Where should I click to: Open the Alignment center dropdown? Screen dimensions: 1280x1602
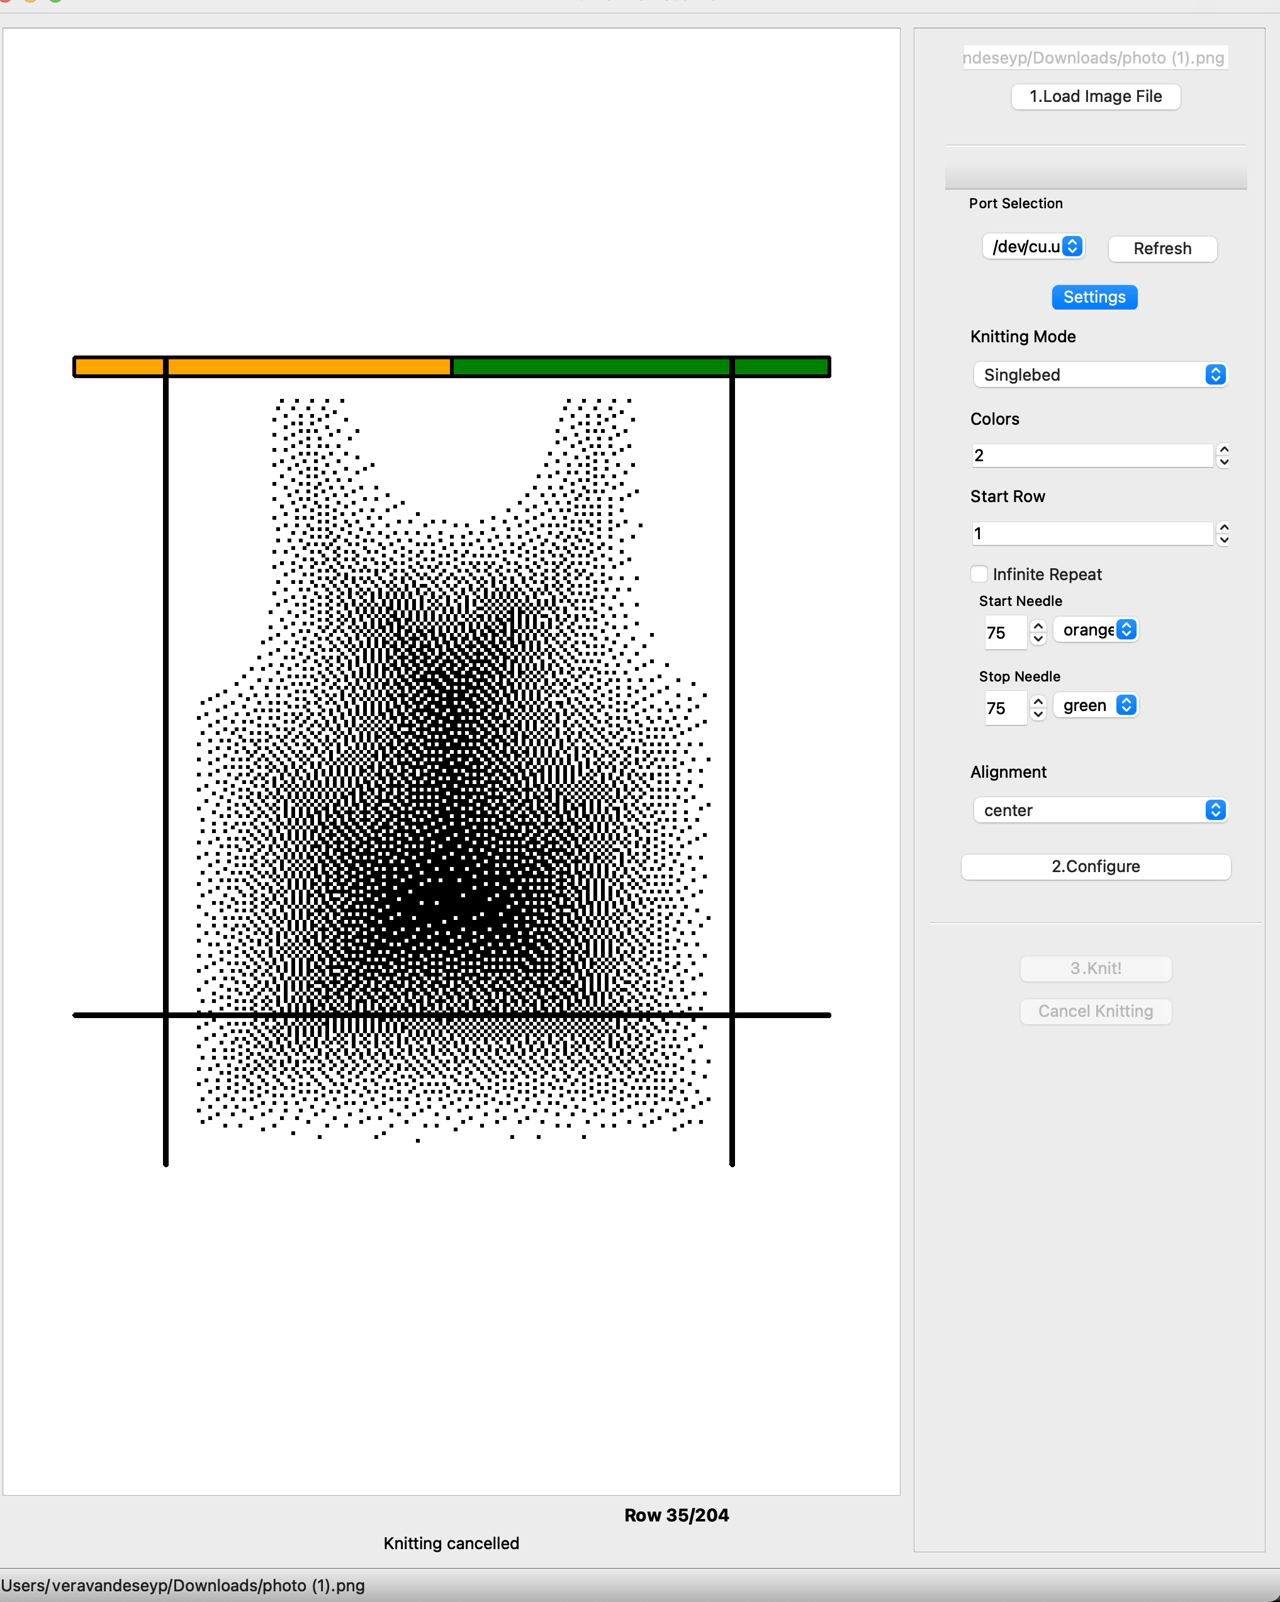click(x=1099, y=810)
